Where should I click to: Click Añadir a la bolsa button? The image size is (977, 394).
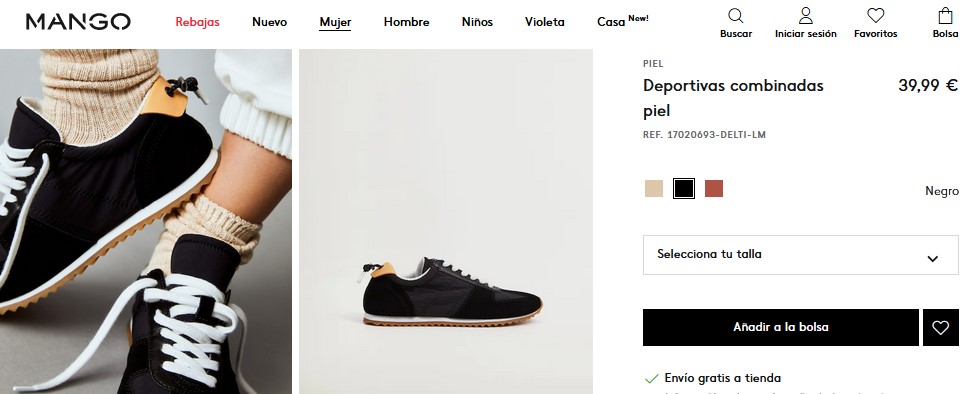[781, 327]
